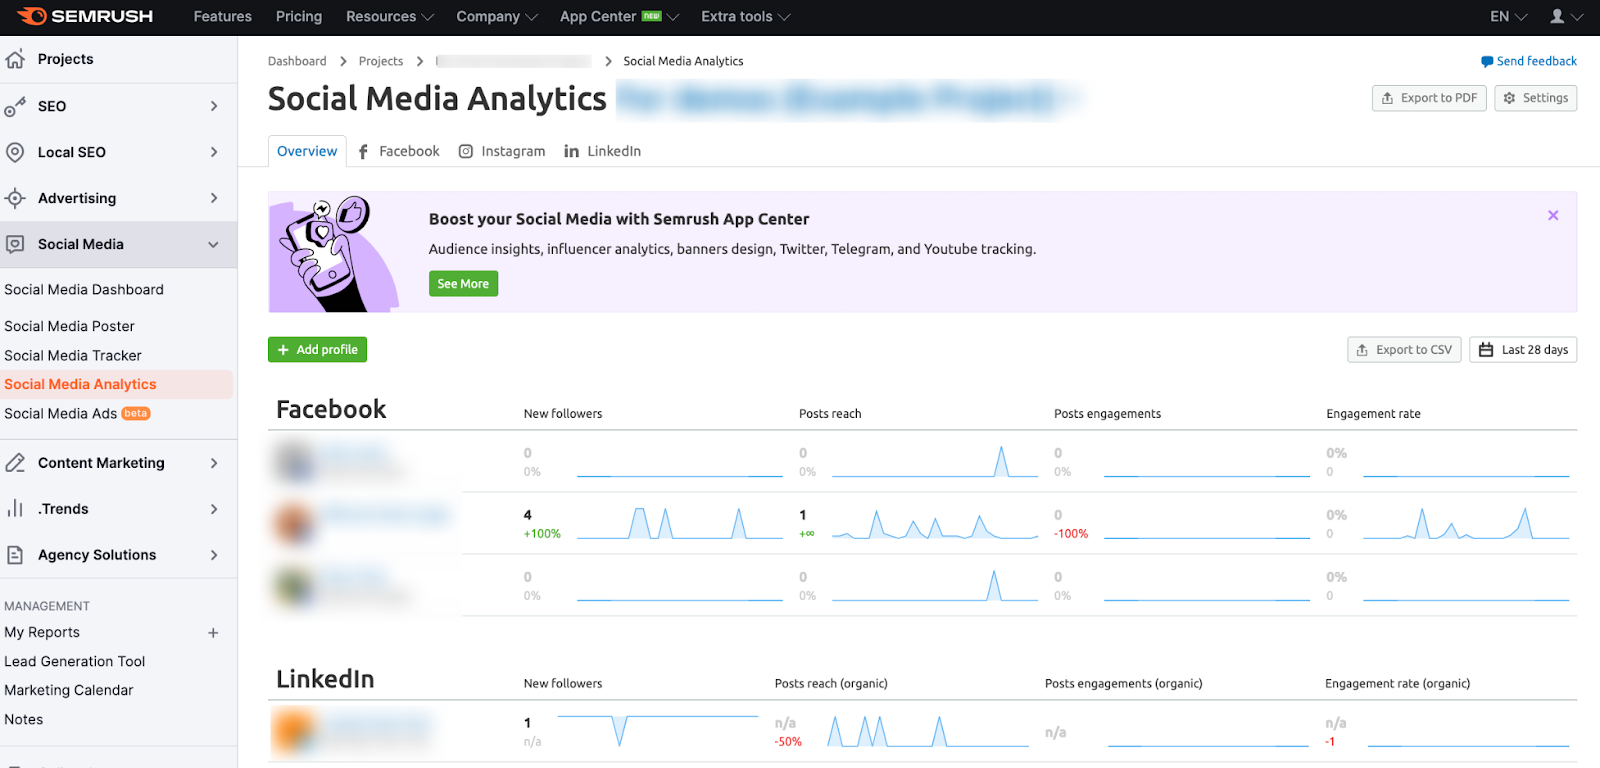This screenshot has width=1600, height=768.
Task: Click the Instagram tab icon
Action: pyautogui.click(x=466, y=151)
